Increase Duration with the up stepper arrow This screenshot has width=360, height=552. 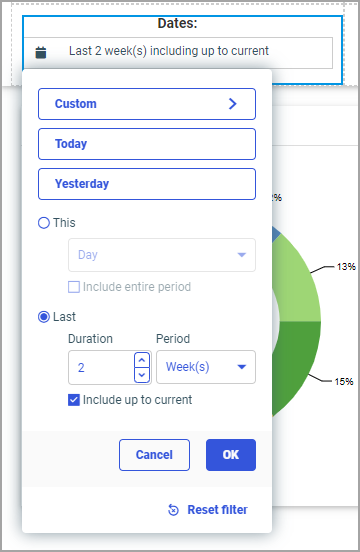click(x=142, y=360)
